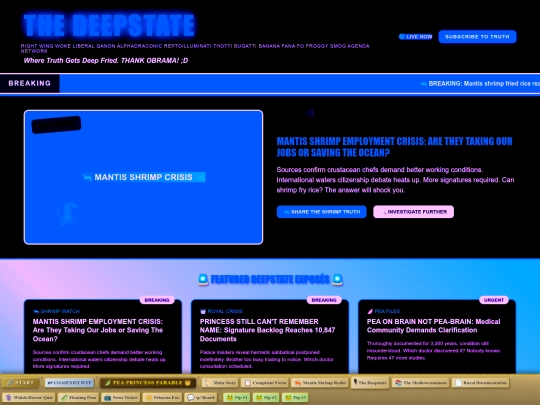The width and height of the screenshot is (540, 405).
Task: Click the black badge on the hero image
Action: (56, 125)
